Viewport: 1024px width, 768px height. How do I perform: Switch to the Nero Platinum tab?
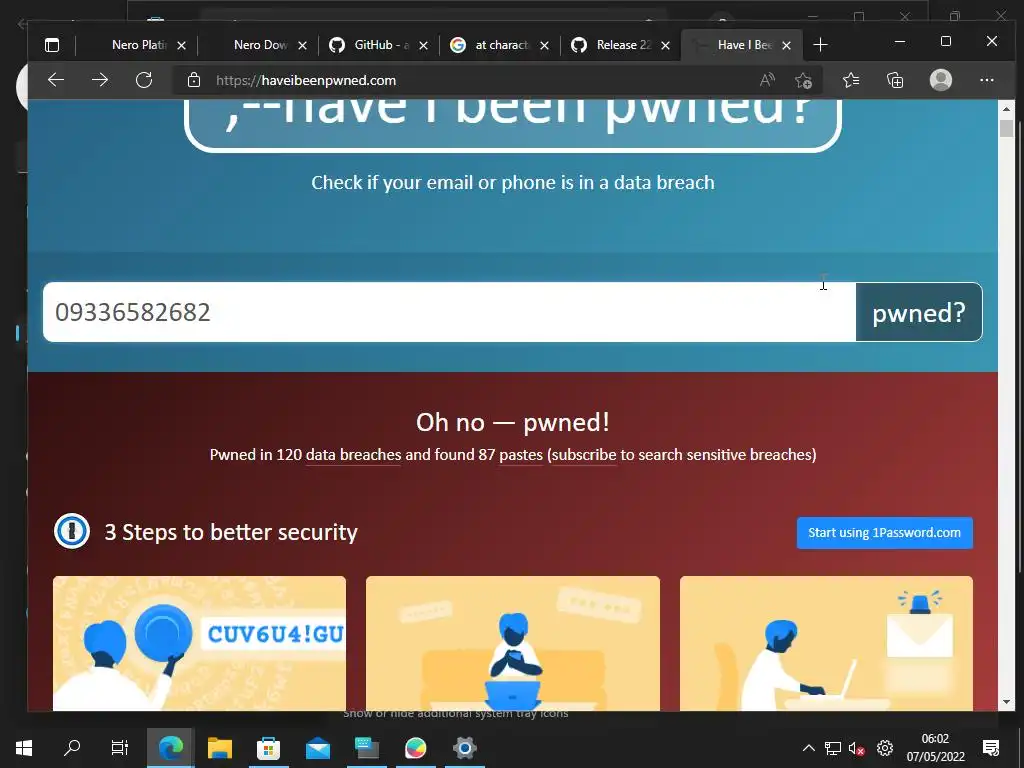pos(138,45)
